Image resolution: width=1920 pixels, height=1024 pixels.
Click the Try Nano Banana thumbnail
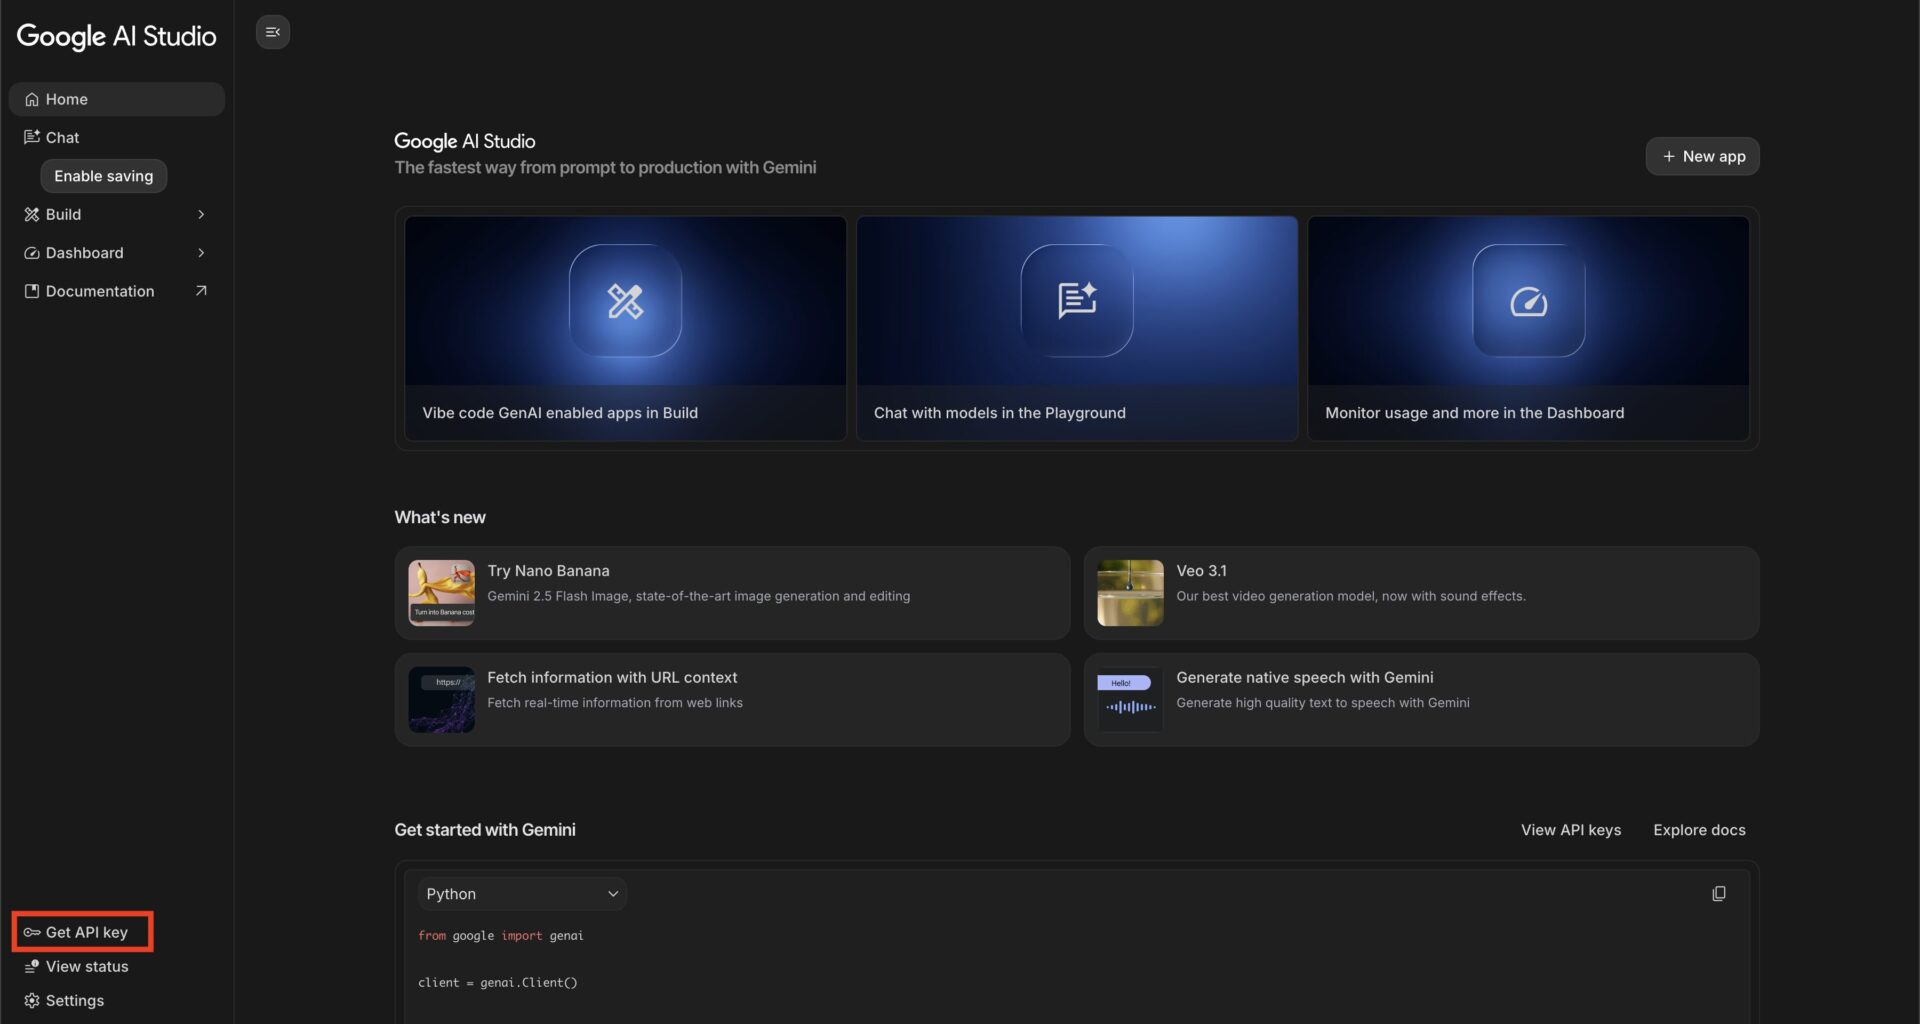pyautogui.click(x=441, y=592)
